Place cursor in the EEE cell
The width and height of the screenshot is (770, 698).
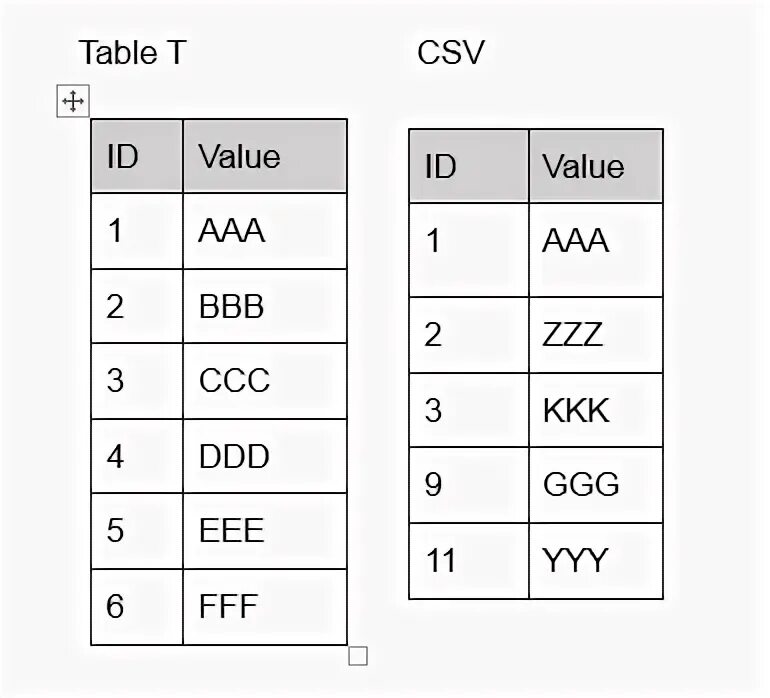click(x=264, y=531)
